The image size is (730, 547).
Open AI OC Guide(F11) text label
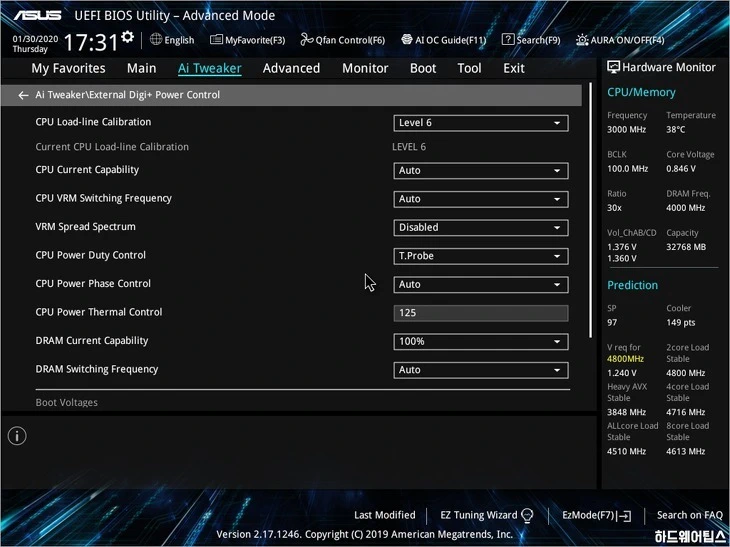(450, 40)
